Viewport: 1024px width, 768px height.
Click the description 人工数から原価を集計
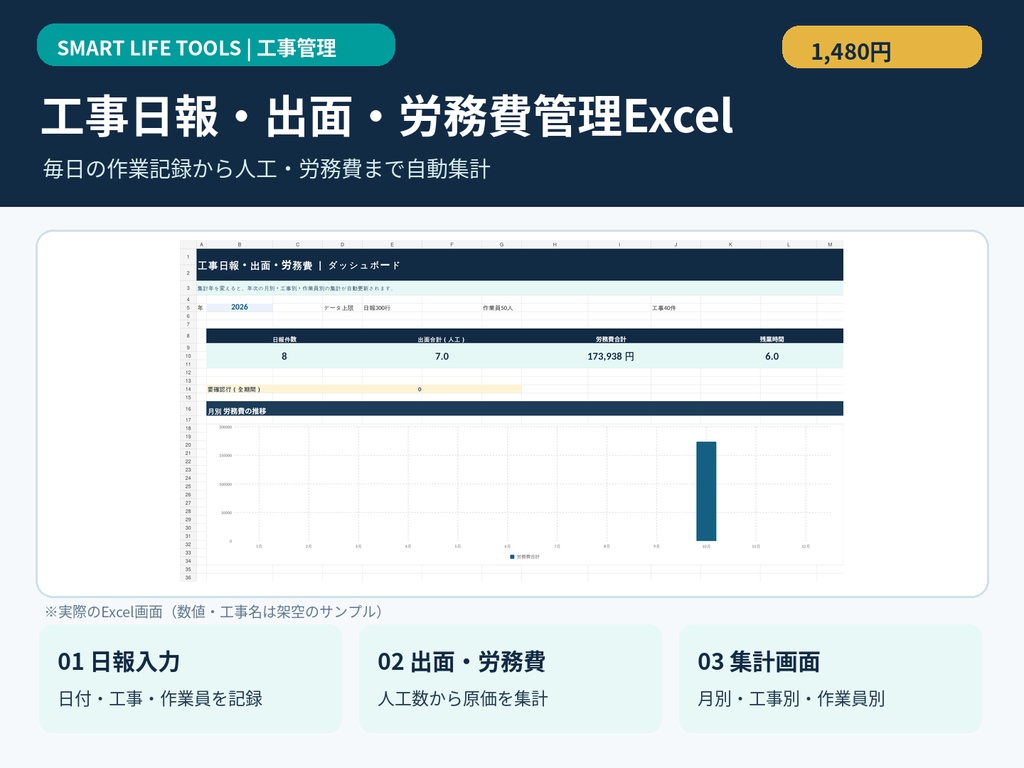[x=462, y=699]
